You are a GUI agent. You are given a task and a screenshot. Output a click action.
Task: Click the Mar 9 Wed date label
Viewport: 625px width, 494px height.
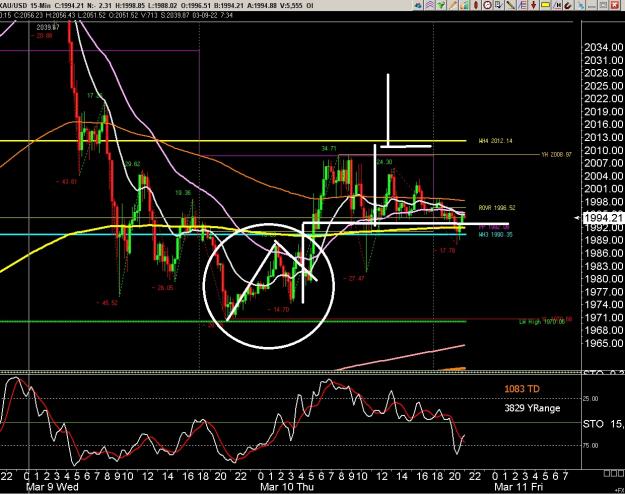coord(52,487)
